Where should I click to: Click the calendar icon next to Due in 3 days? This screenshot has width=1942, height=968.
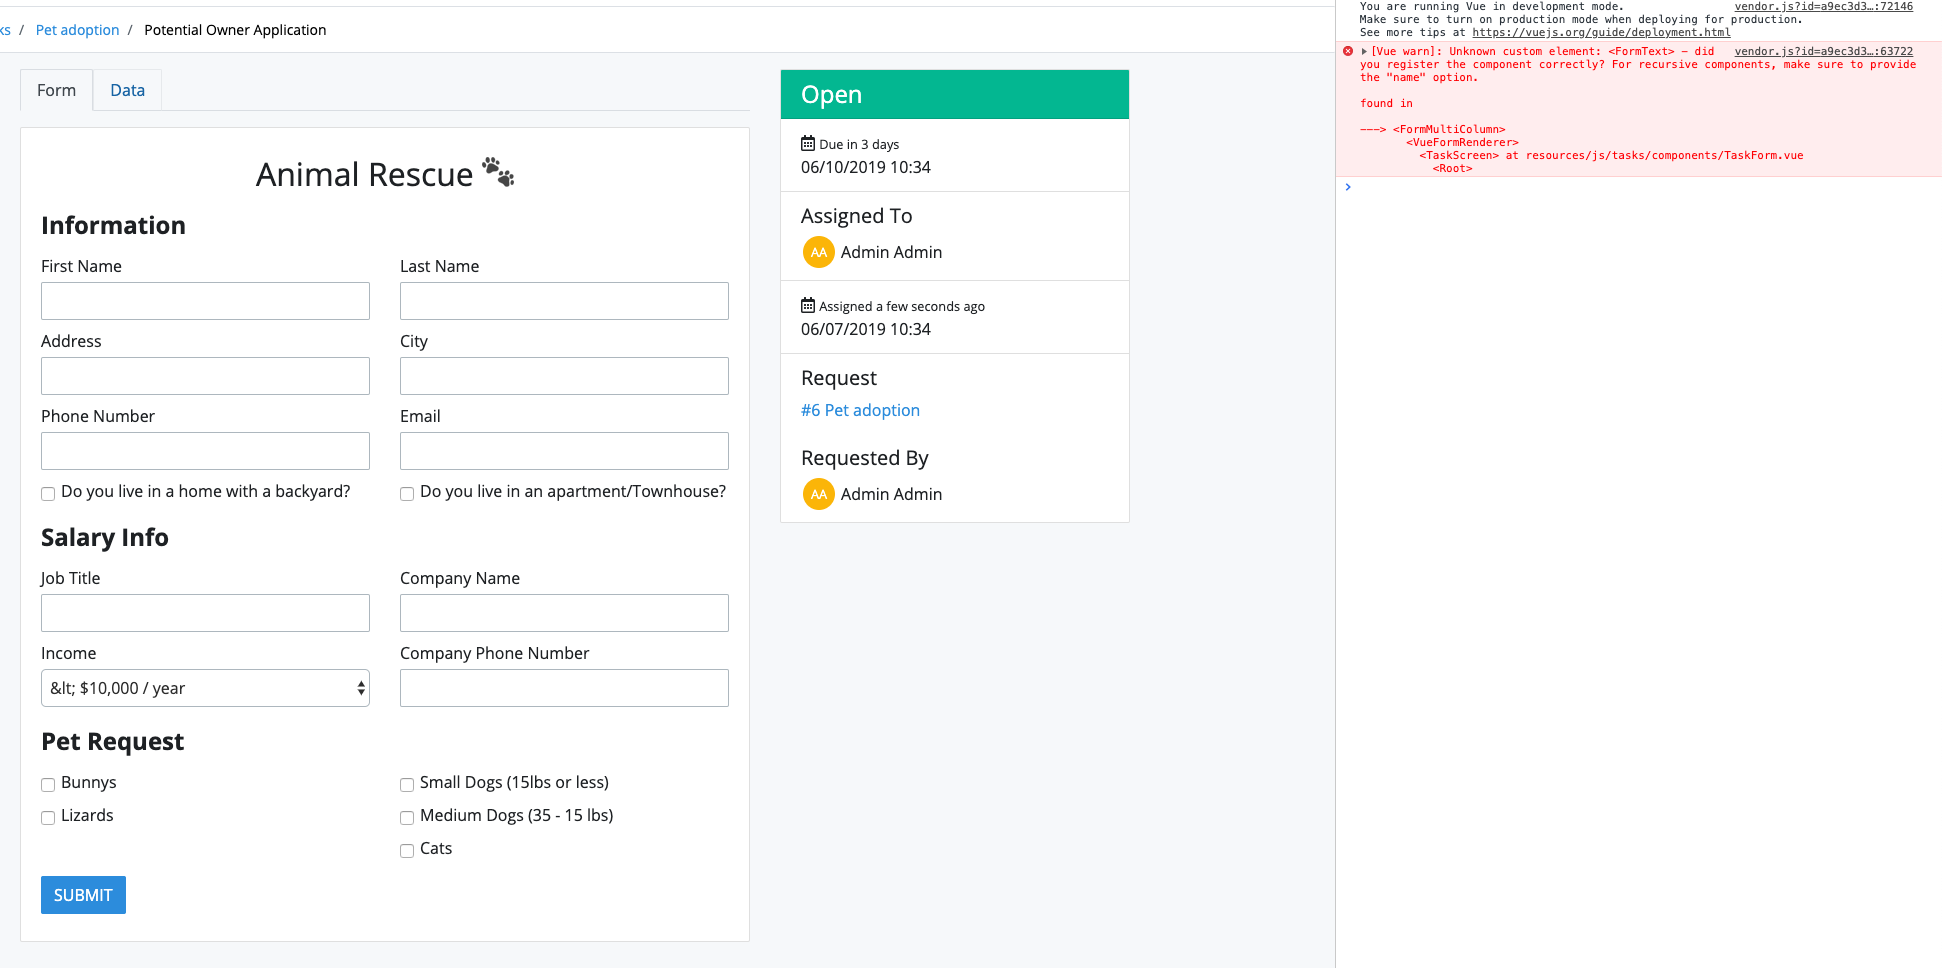coord(808,144)
